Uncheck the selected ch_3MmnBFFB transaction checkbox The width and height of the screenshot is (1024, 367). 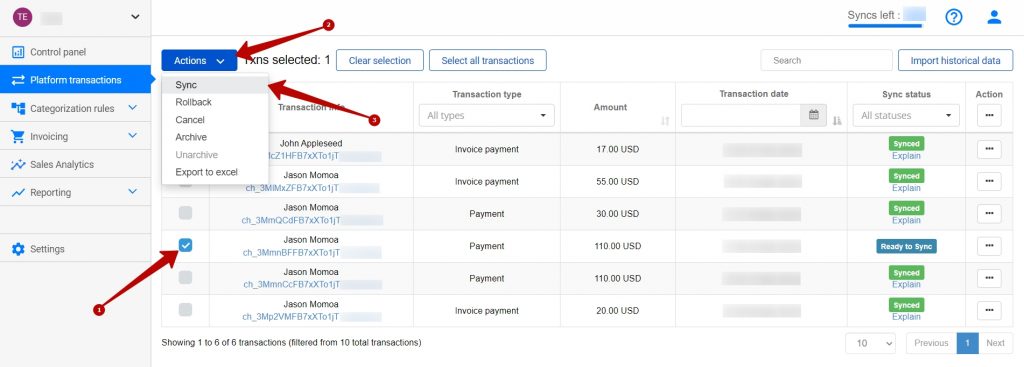pyautogui.click(x=185, y=245)
